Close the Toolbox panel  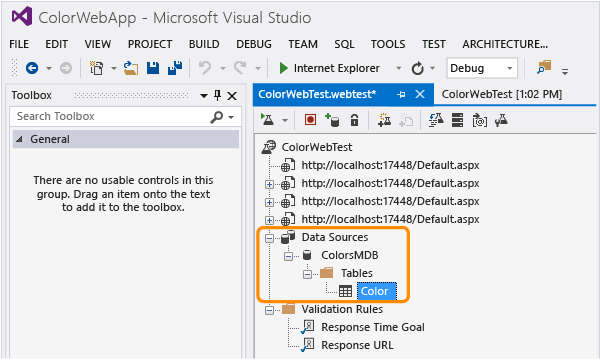tap(232, 96)
